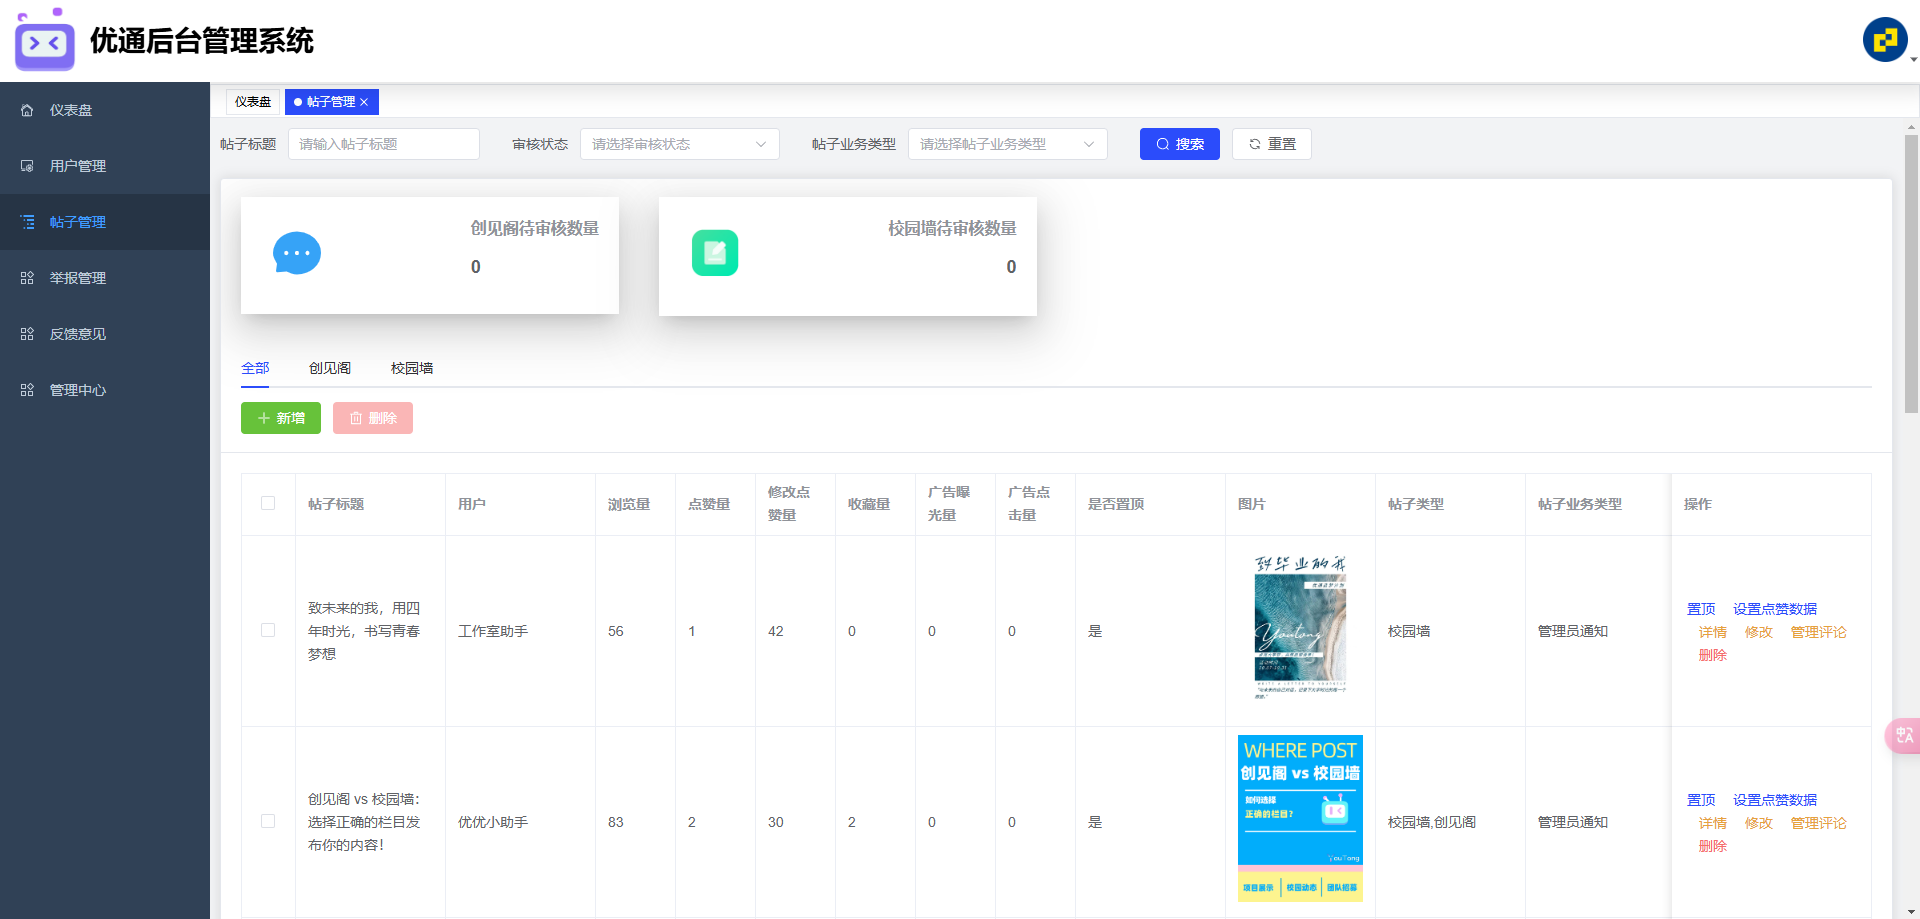Expand the 审核状态 dropdown
This screenshot has width=1920, height=919.
click(679, 144)
